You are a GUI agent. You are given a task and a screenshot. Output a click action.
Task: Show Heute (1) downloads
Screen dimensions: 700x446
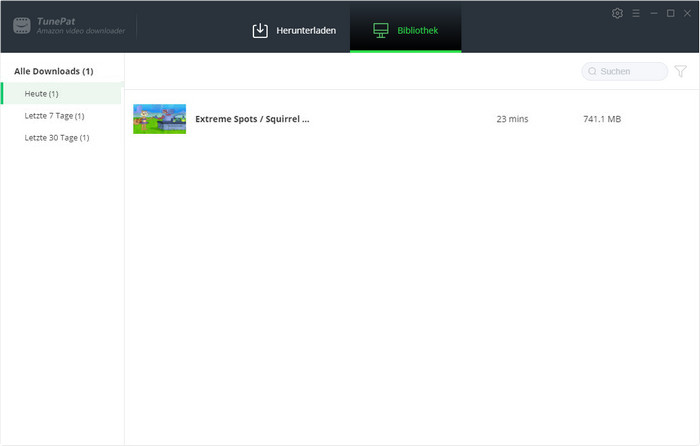coord(62,93)
